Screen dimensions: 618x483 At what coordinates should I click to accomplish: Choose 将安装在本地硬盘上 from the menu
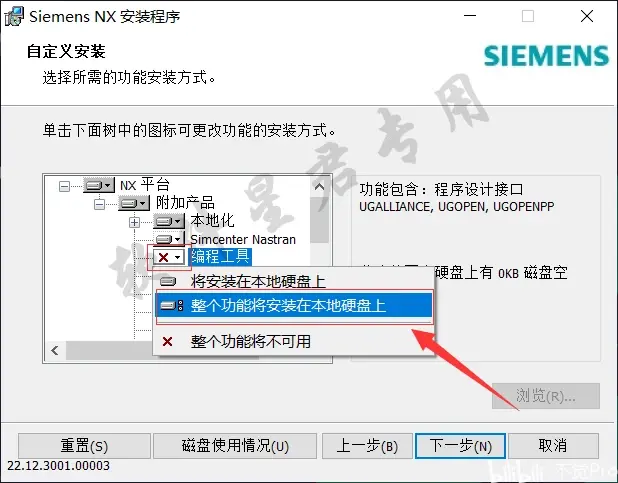coord(294,282)
